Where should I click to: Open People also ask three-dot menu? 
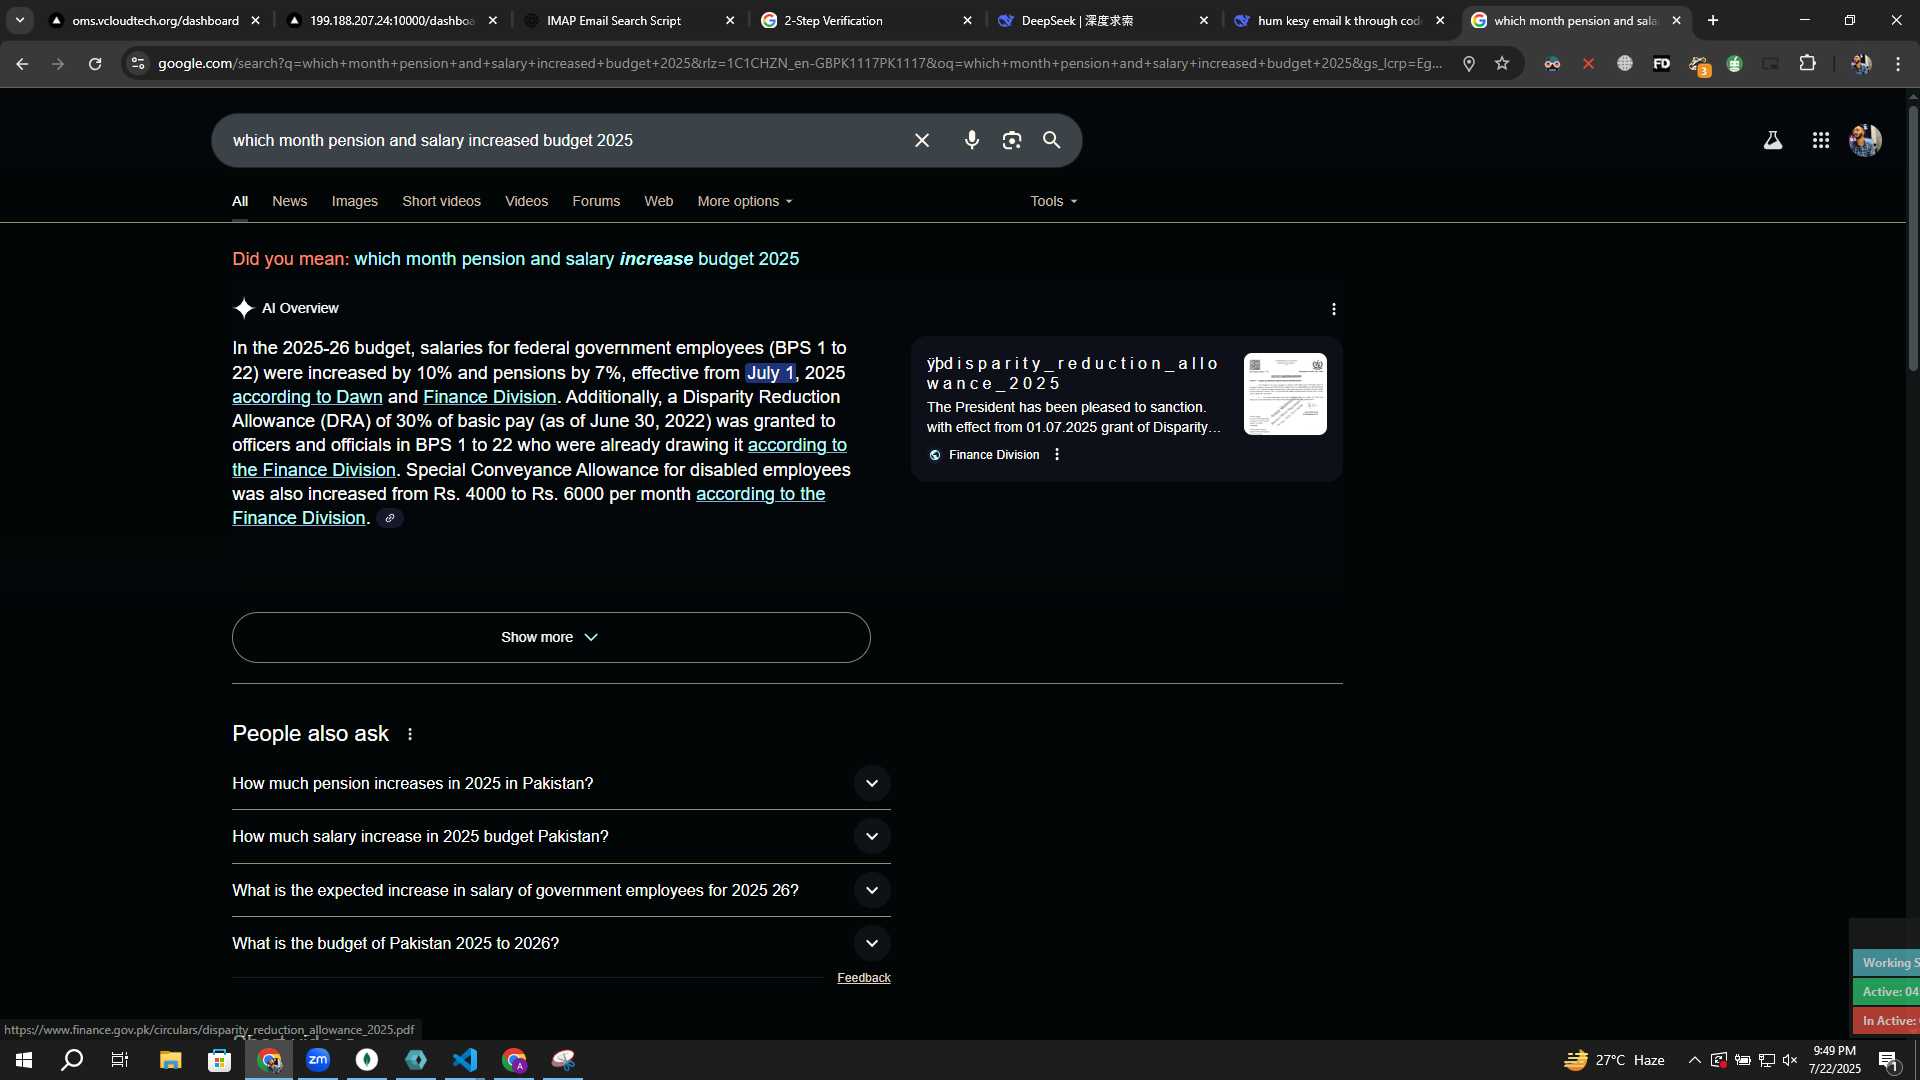(x=410, y=734)
